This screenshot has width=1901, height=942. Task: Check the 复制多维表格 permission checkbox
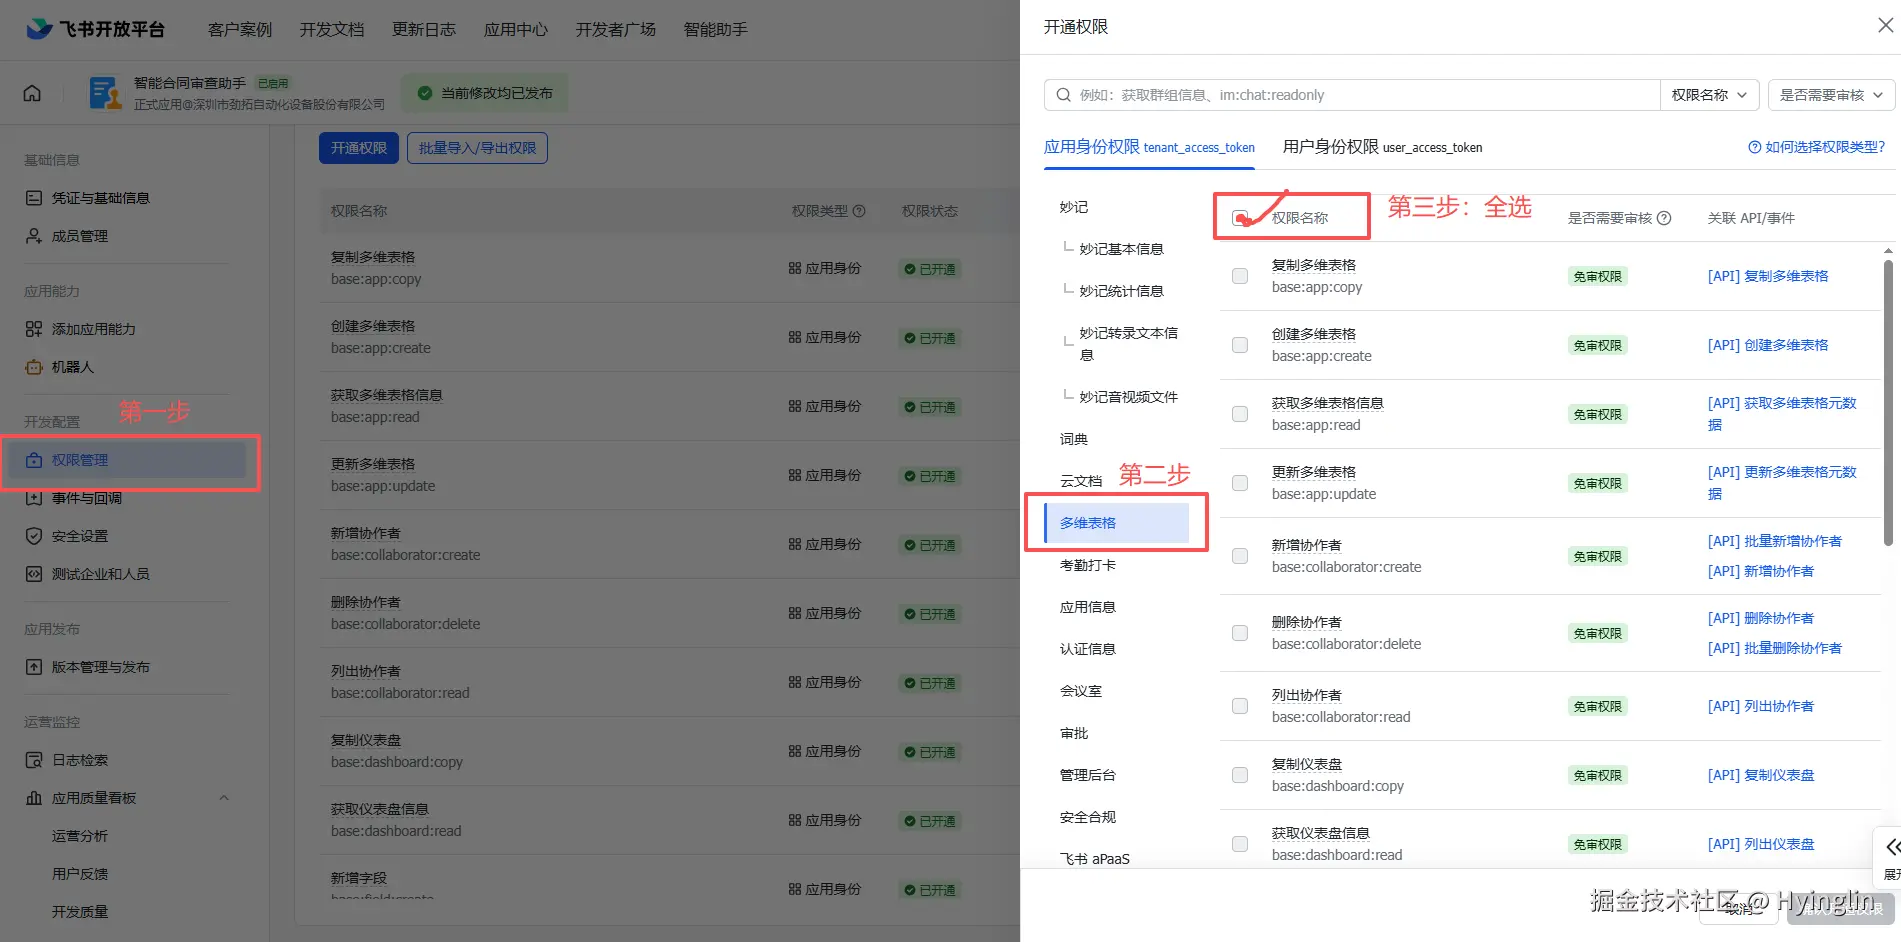click(x=1240, y=276)
